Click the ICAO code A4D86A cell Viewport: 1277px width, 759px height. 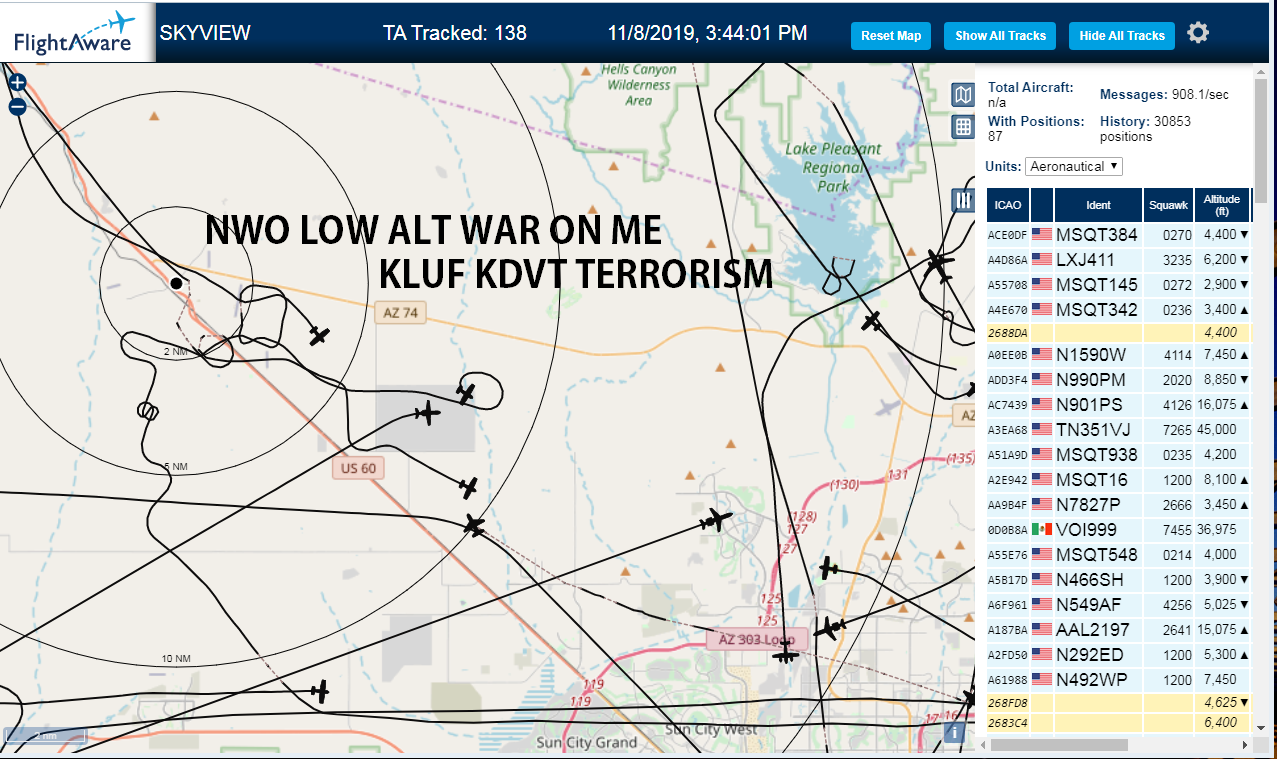pos(1008,260)
